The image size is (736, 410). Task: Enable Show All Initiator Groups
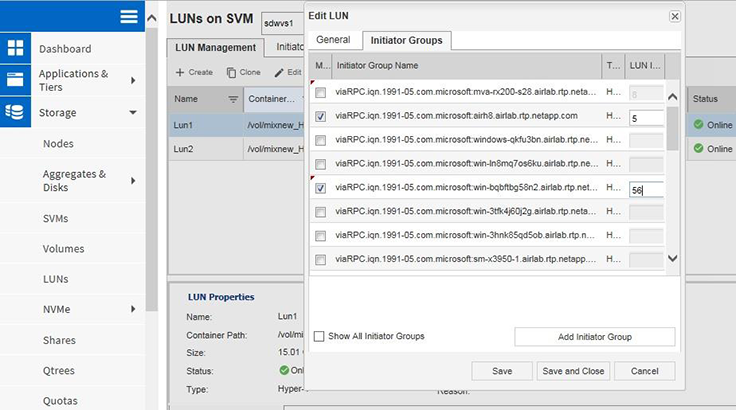[x=320, y=336]
